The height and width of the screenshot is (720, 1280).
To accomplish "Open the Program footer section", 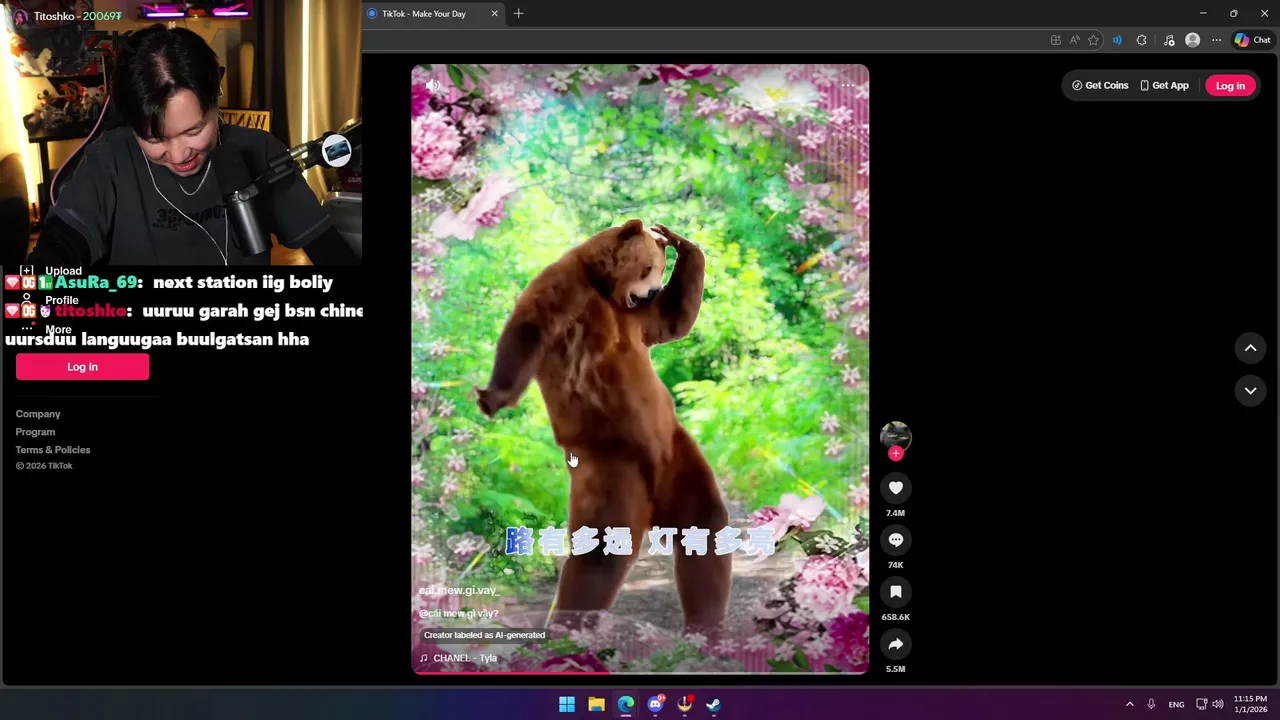I will 35,432.
